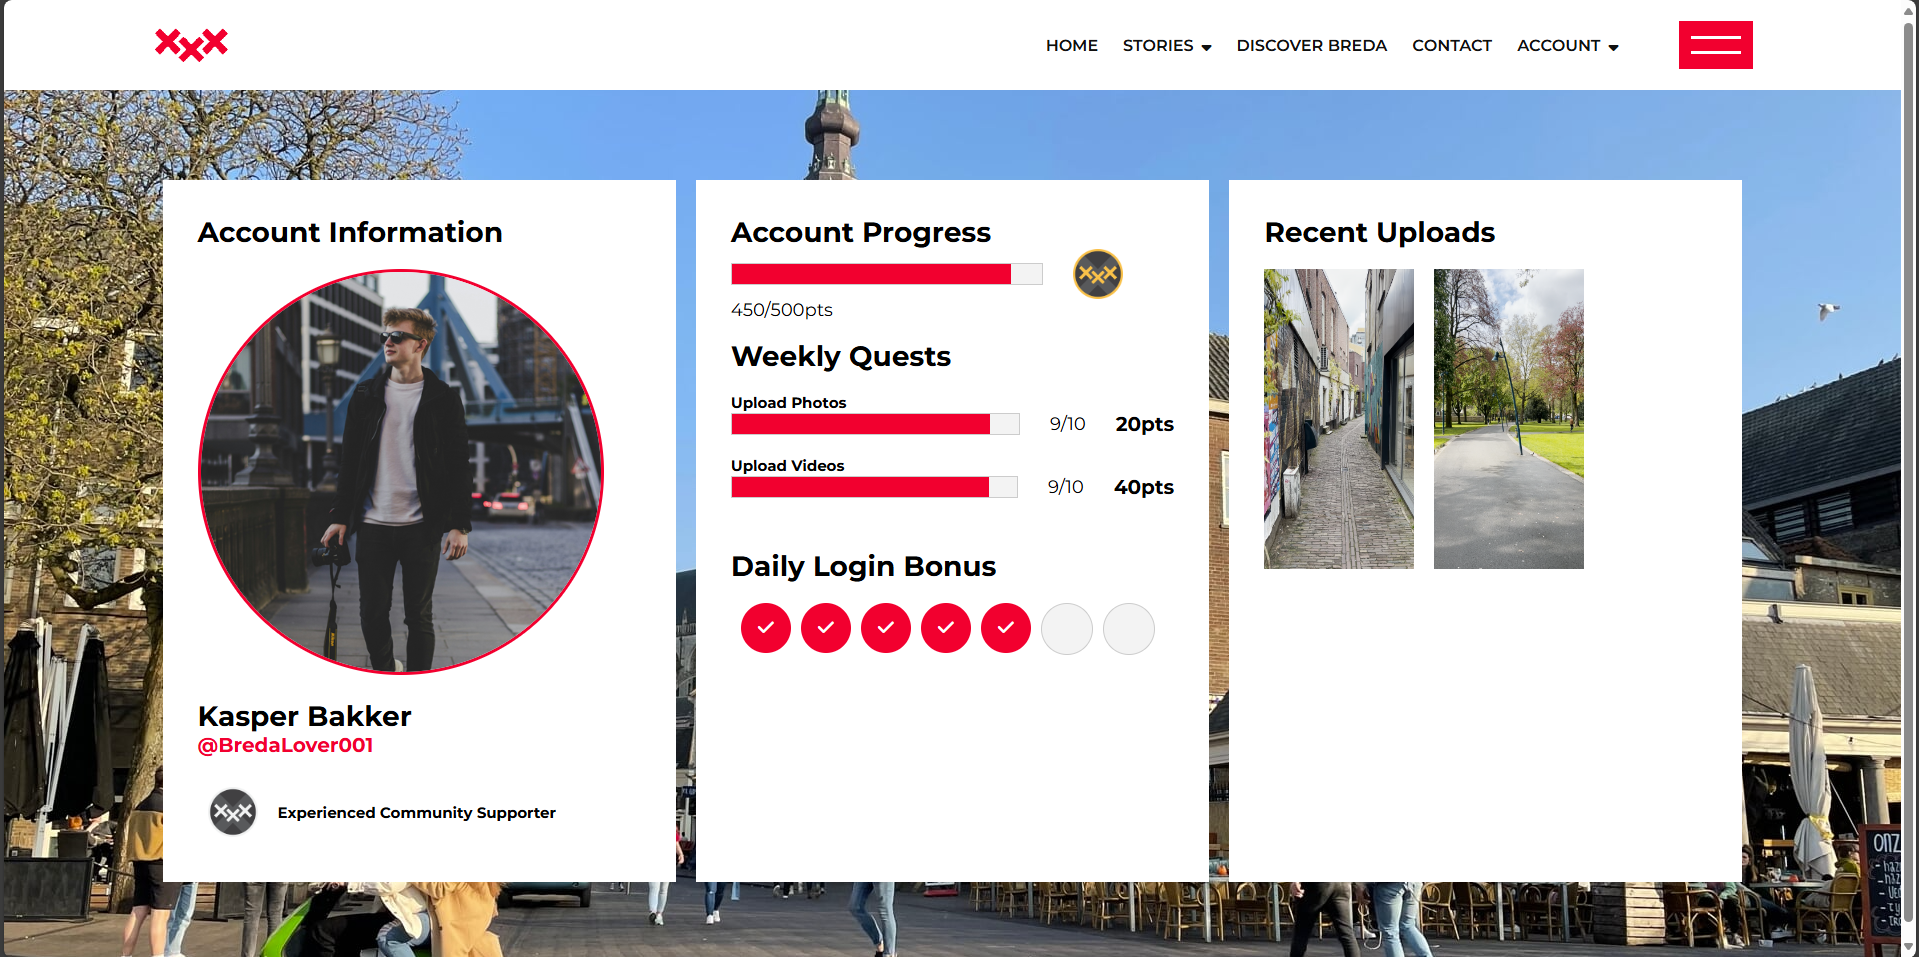Open the alleyway photo under Recent Uploads
The image size is (1919, 957).
pos(1338,418)
